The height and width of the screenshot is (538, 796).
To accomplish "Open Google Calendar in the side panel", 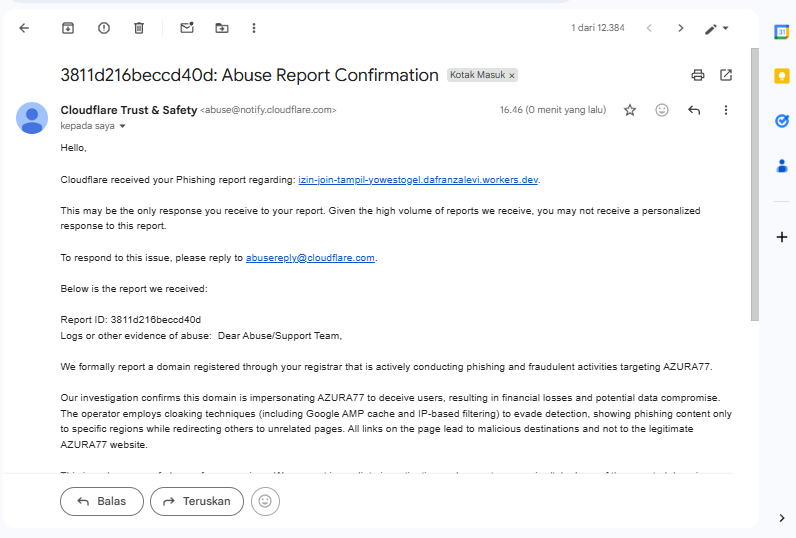I will (x=781, y=32).
